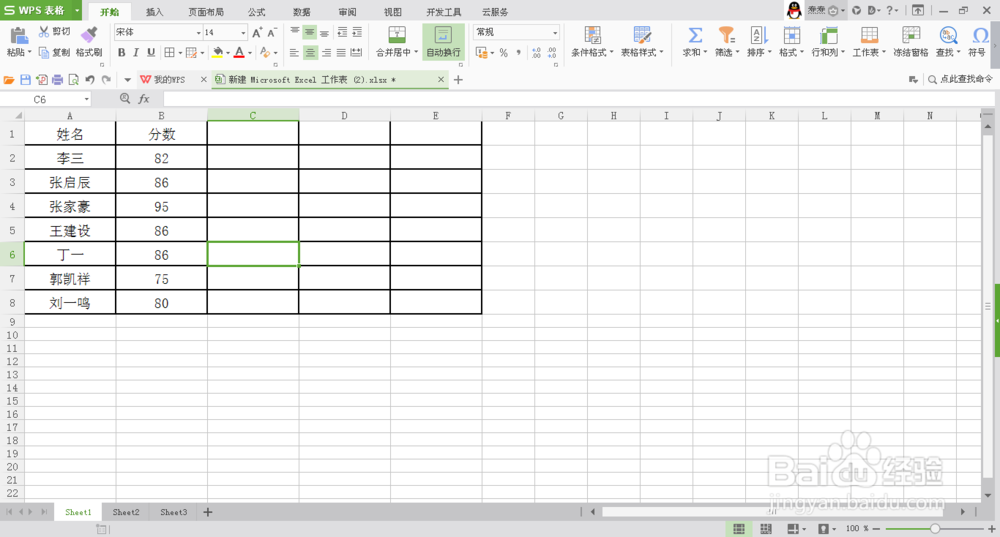The image size is (1000, 537).
Task: Switch to the Sheet2 tab
Action: (x=126, y=512)
